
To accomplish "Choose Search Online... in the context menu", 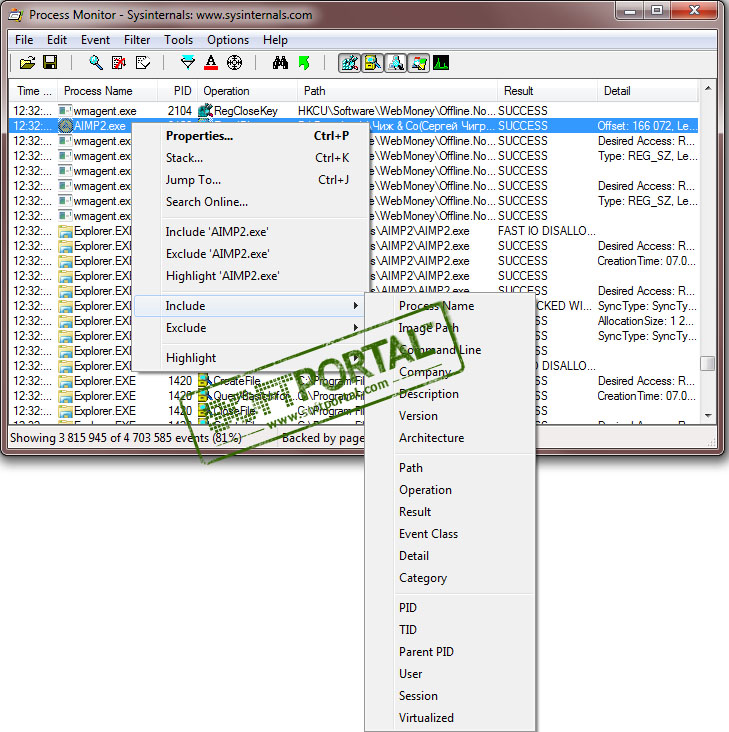I will (251, 202).
